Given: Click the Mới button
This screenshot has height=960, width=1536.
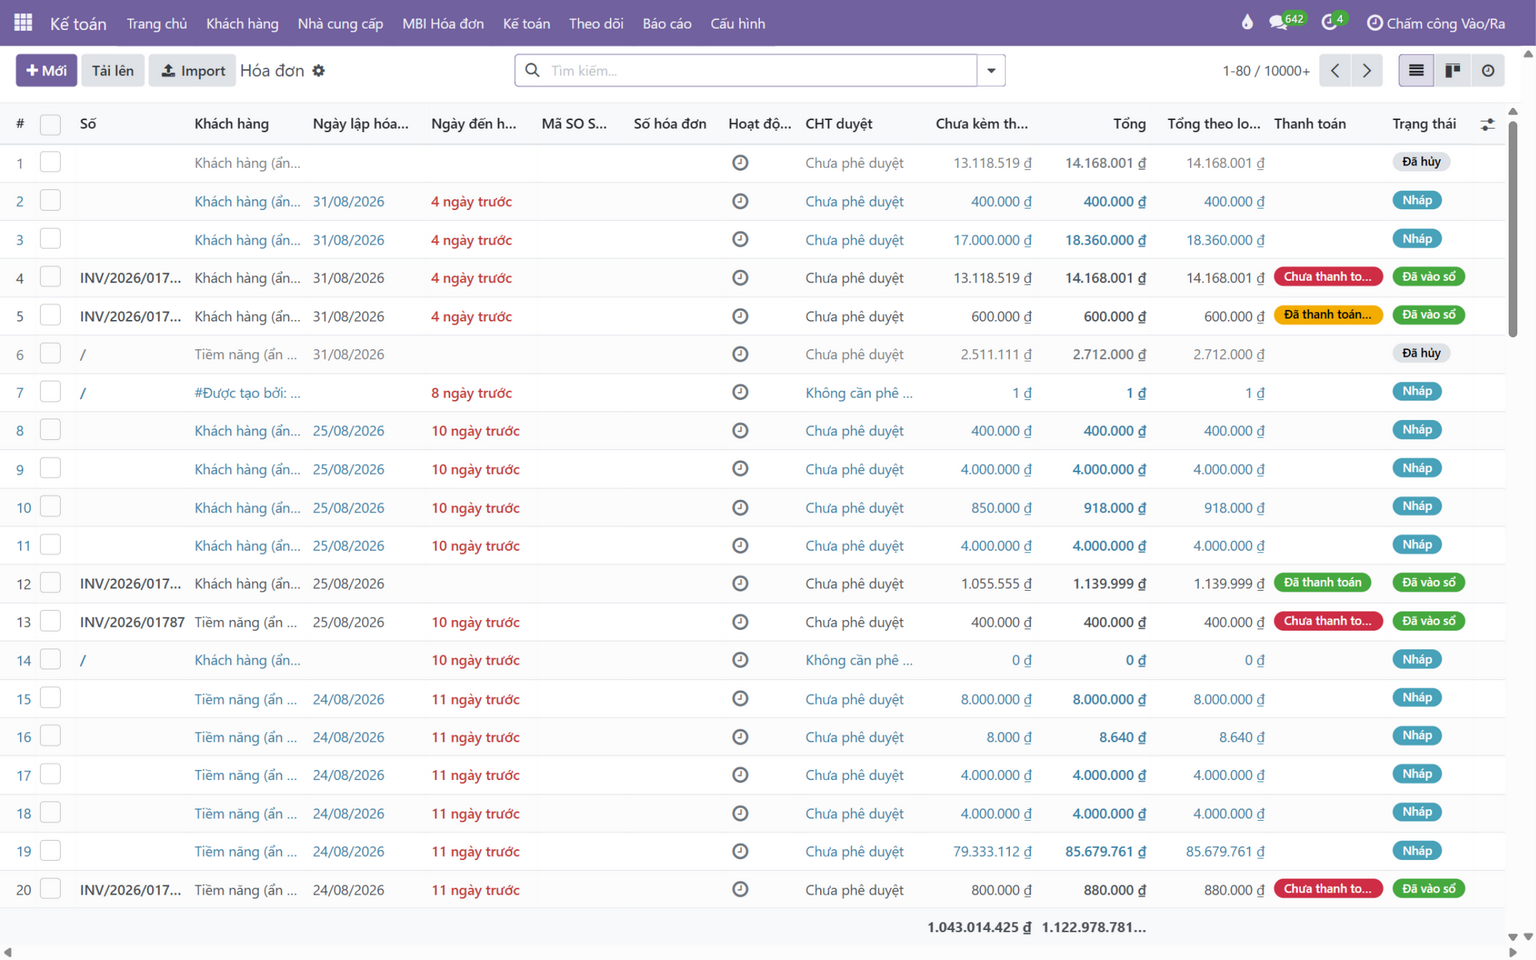Looking at the screenshot, I should click(46, 71).
